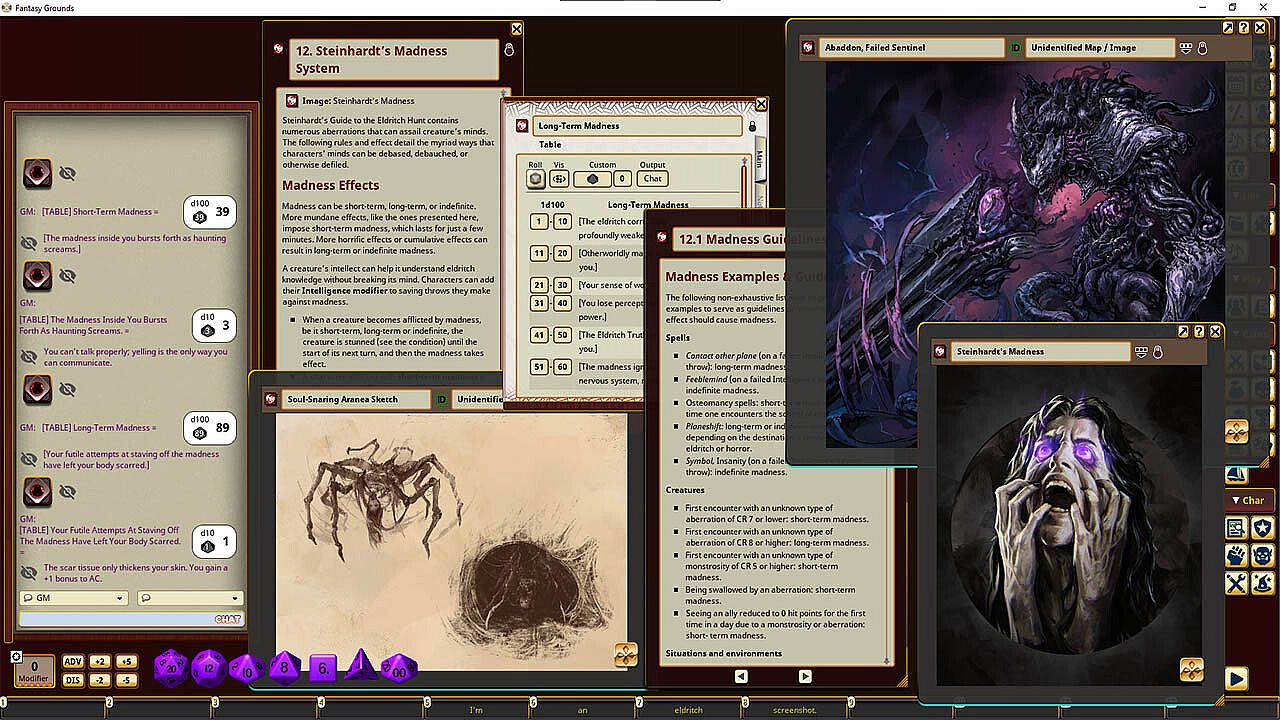
Task: Collapse the Char sidebar section
Action: click(1248, 500)
